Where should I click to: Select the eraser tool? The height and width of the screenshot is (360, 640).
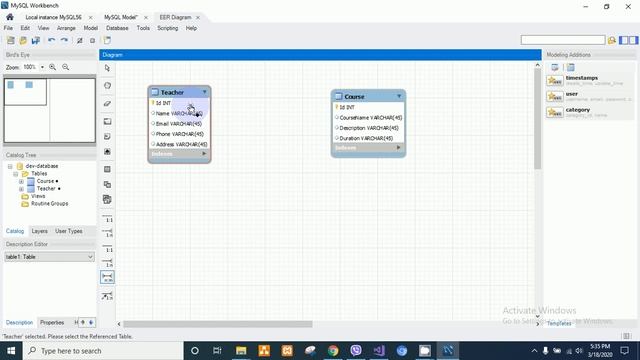point(107,104)
